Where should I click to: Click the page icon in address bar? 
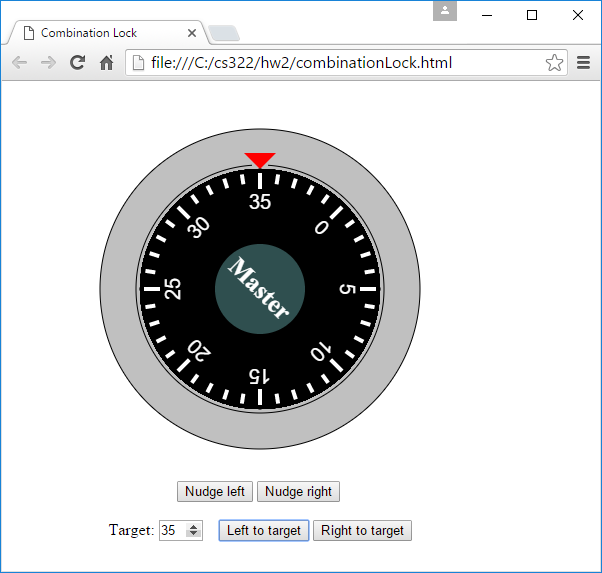(138, 63)
